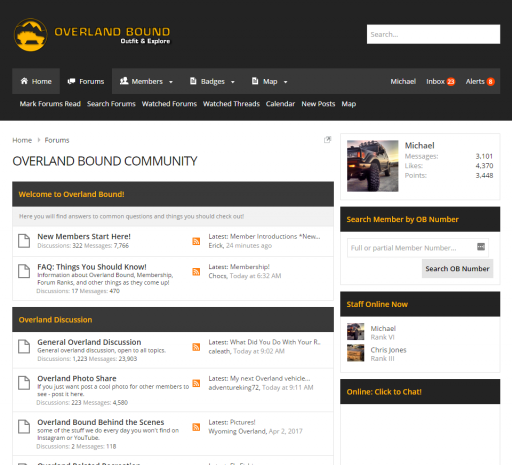Click Chris Jones avatar in Staff Online
The width and height of the screenshot is (512, 465).
tap(355, 353)
